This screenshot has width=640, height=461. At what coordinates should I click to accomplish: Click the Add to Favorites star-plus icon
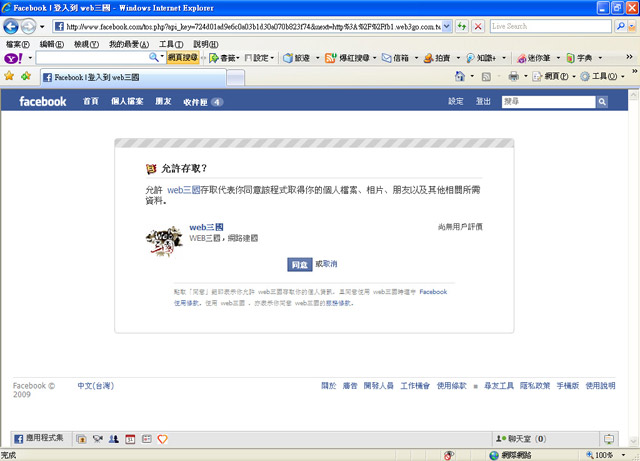point(26,76)
